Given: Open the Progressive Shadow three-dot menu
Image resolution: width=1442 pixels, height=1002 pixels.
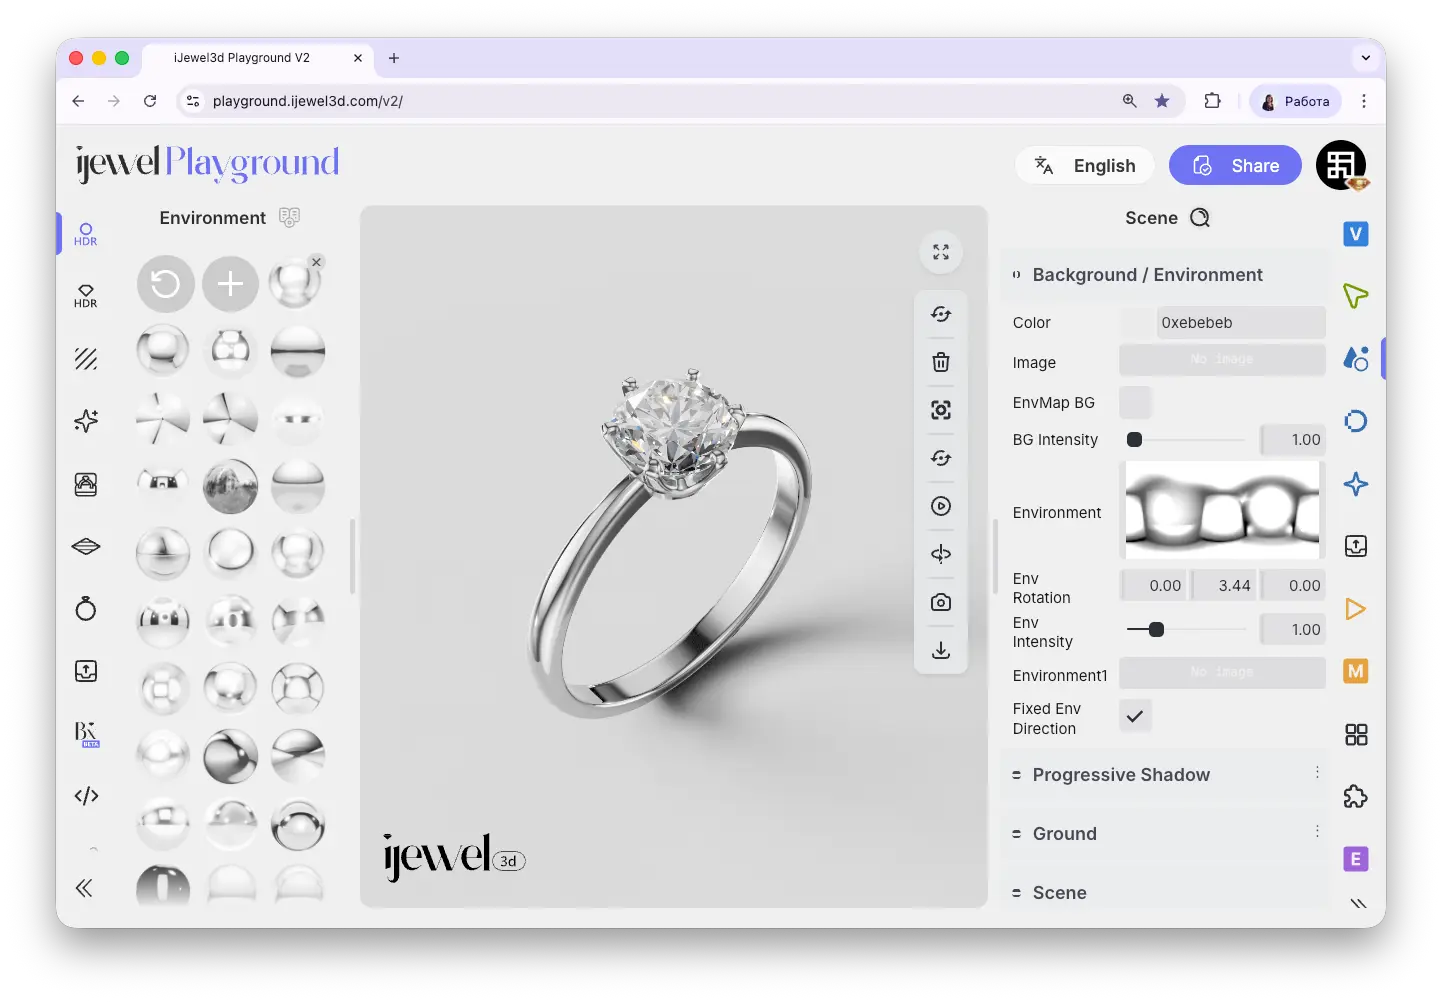Looking at the screenshot, I should point(1317,772).
